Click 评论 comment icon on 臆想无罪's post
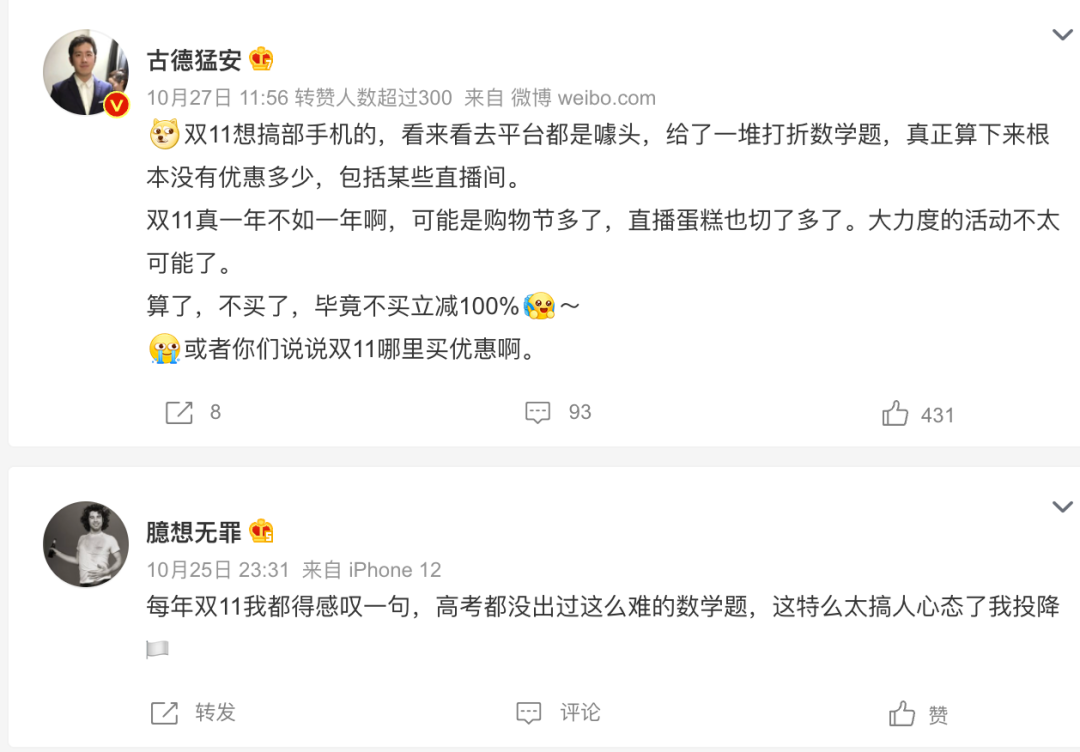 [529, 713]
